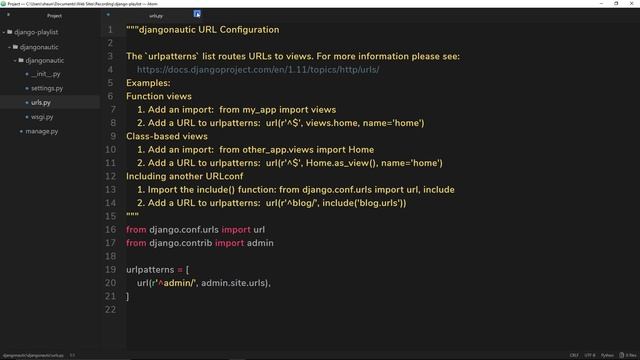This screenshot has height=360, width=640.
Task: Click the outer djangonautic folder icon
Action: tap(16, 47)
